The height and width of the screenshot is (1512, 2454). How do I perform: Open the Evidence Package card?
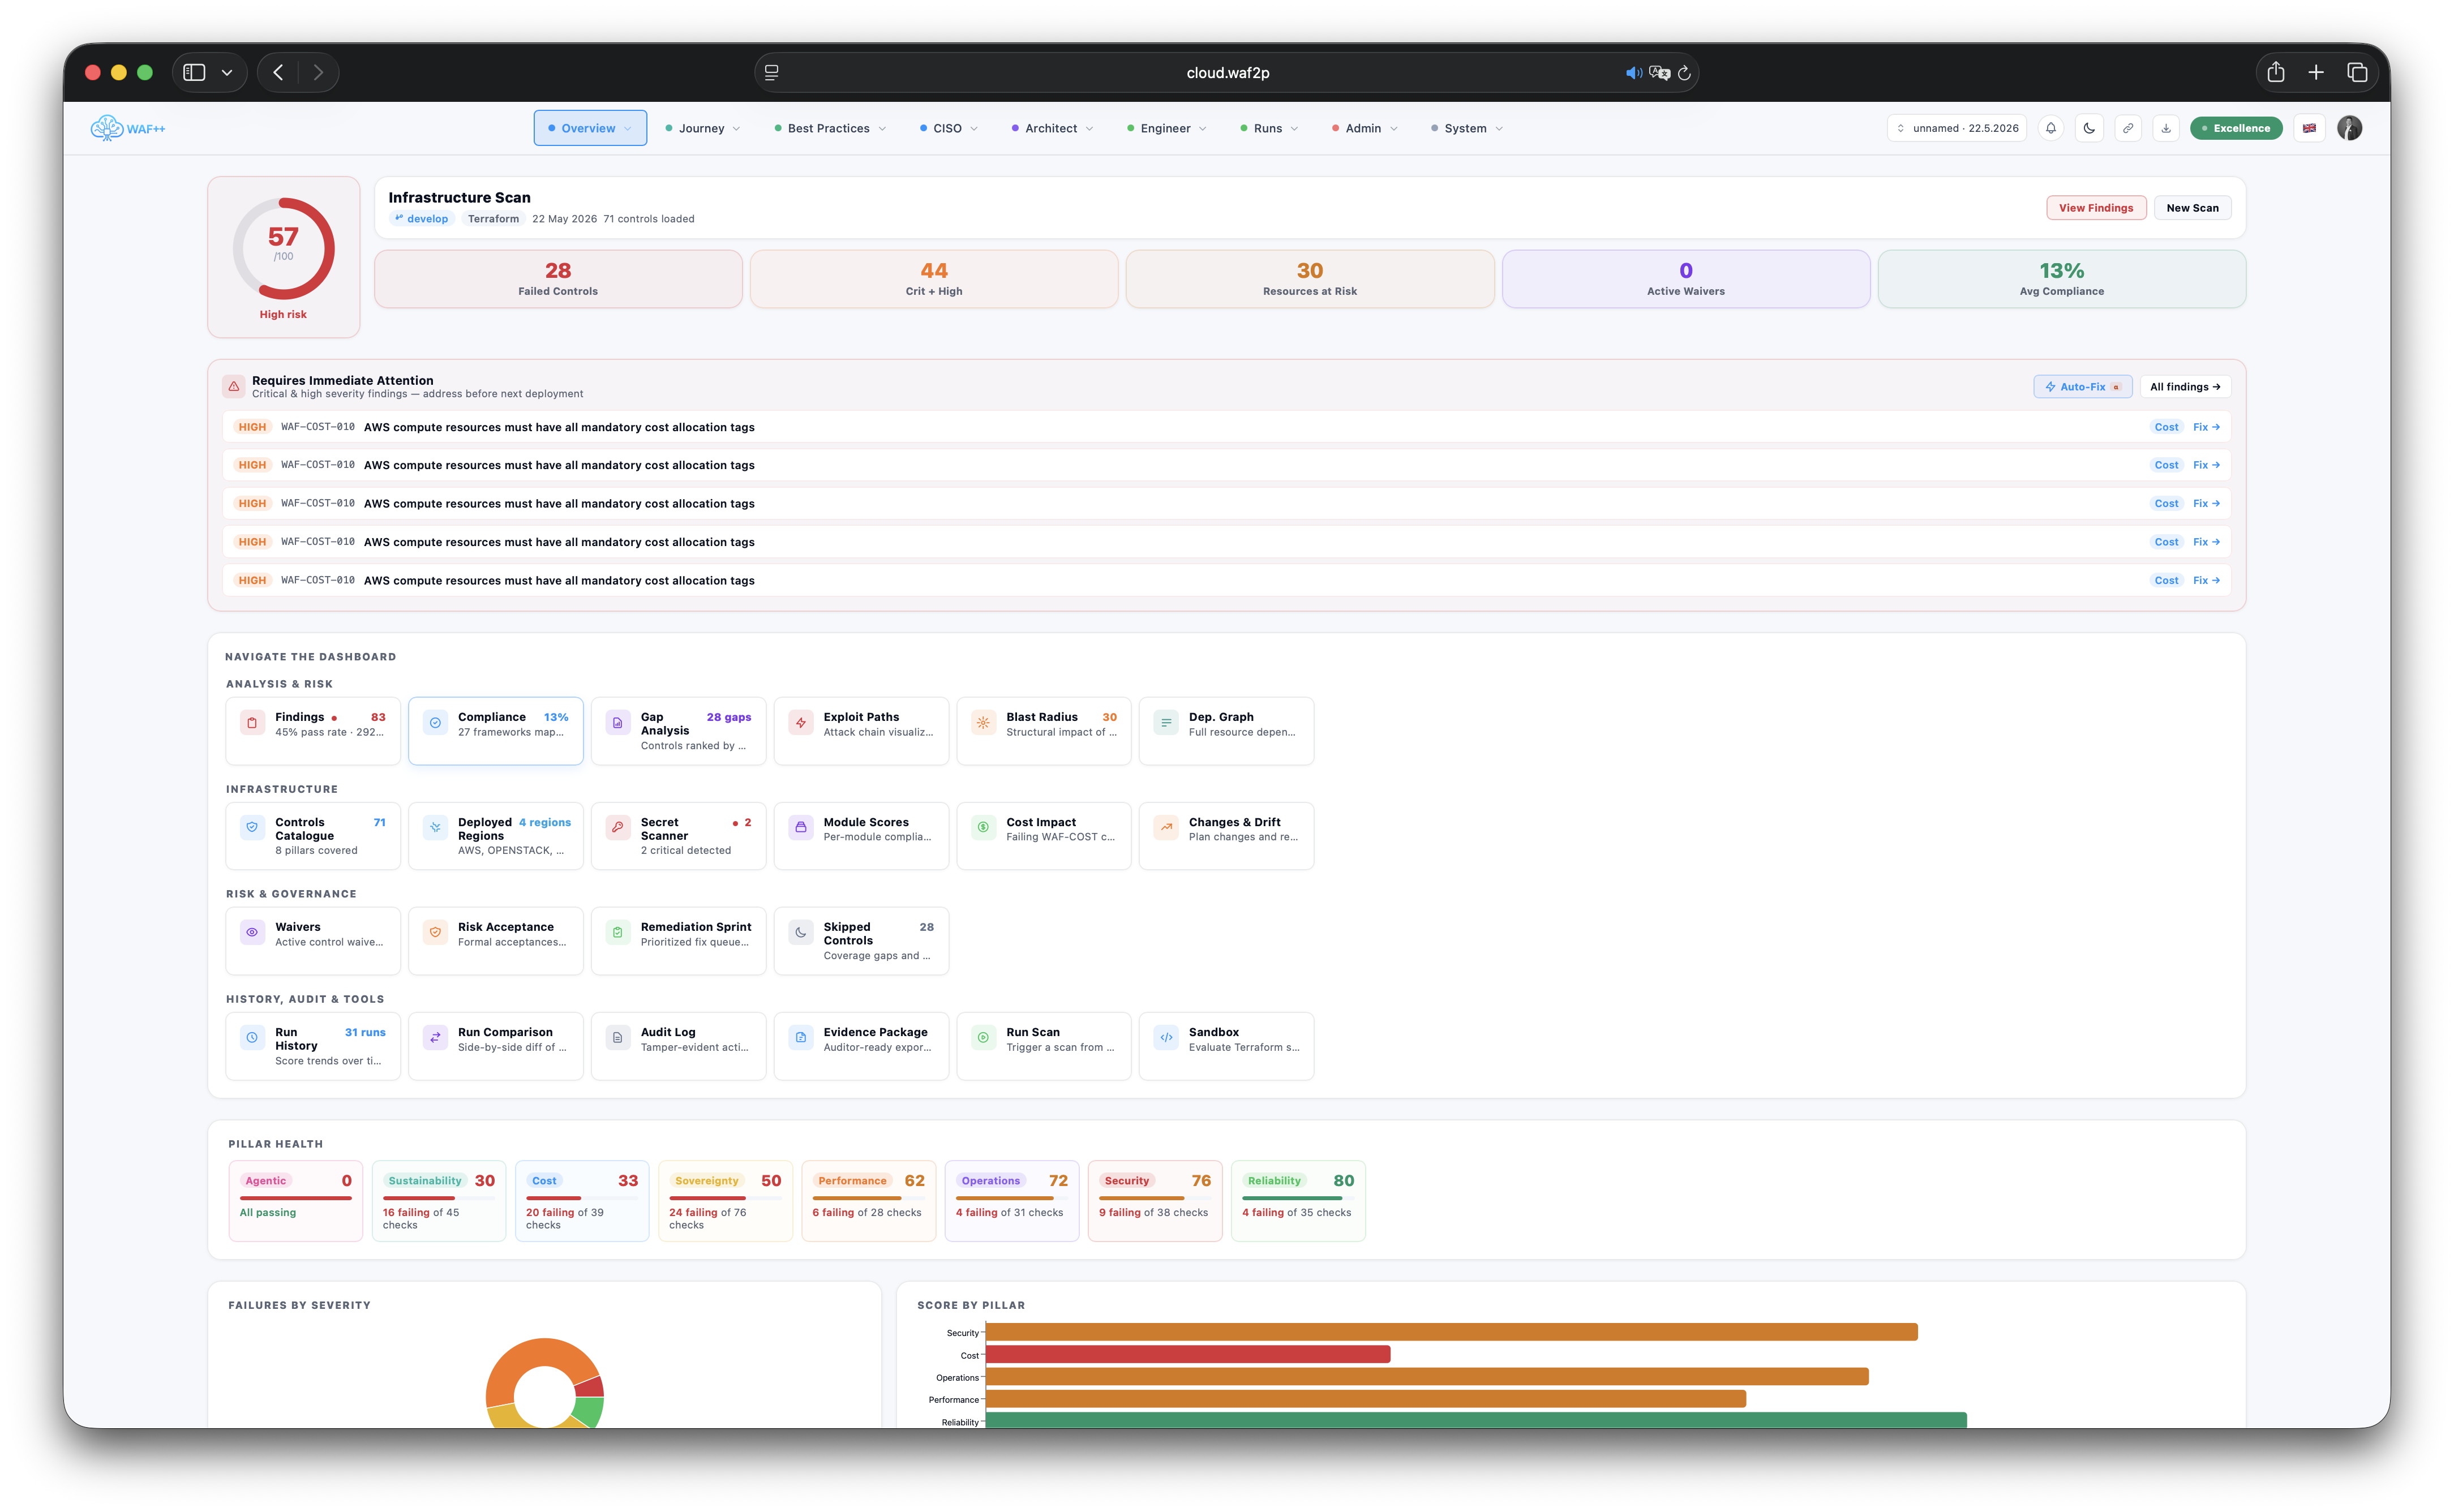(x=861, y=1046)
